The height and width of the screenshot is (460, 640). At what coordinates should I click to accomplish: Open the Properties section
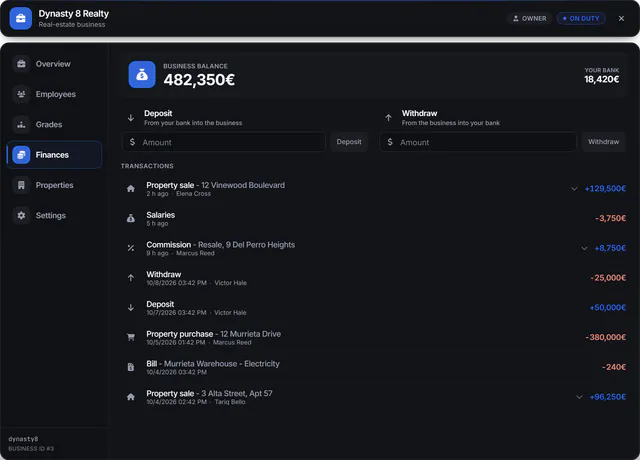tap(54, 185)
